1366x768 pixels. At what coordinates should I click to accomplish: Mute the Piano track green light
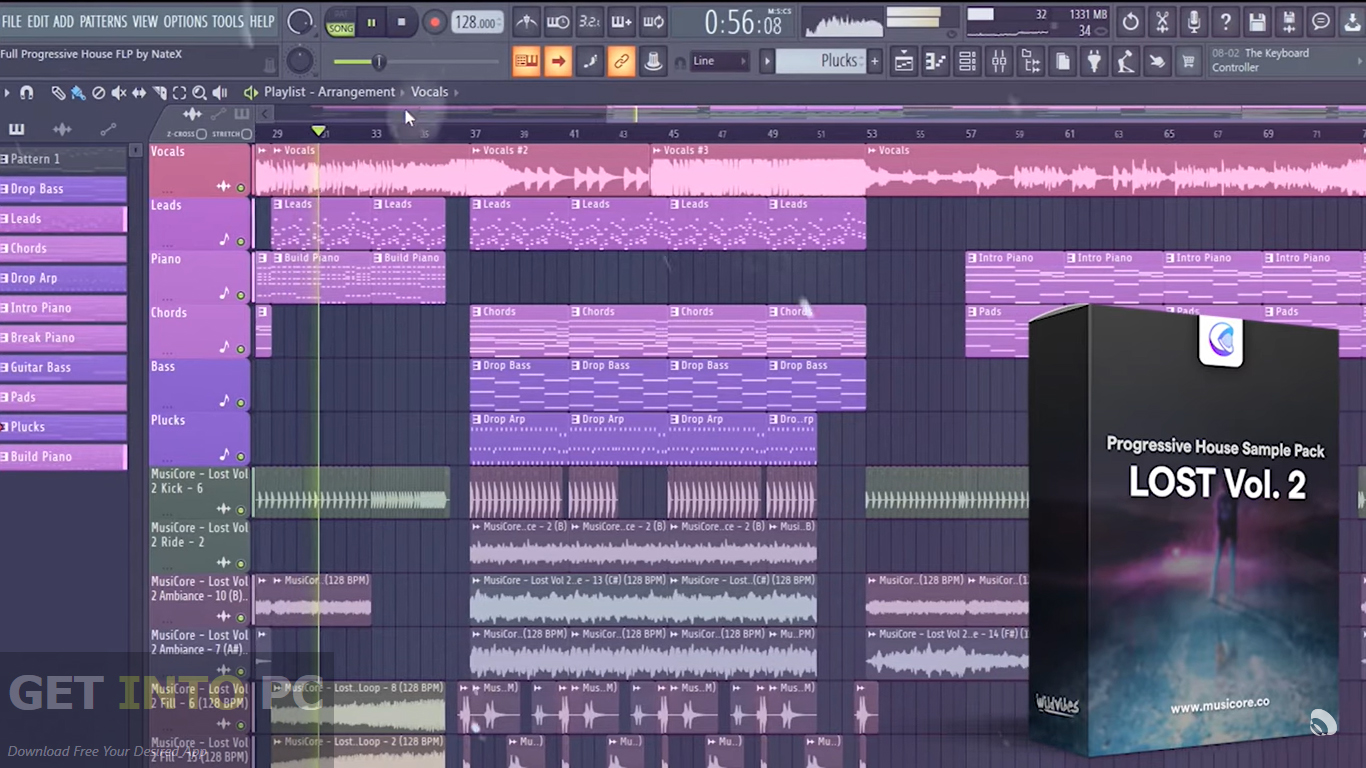[240, 295]
